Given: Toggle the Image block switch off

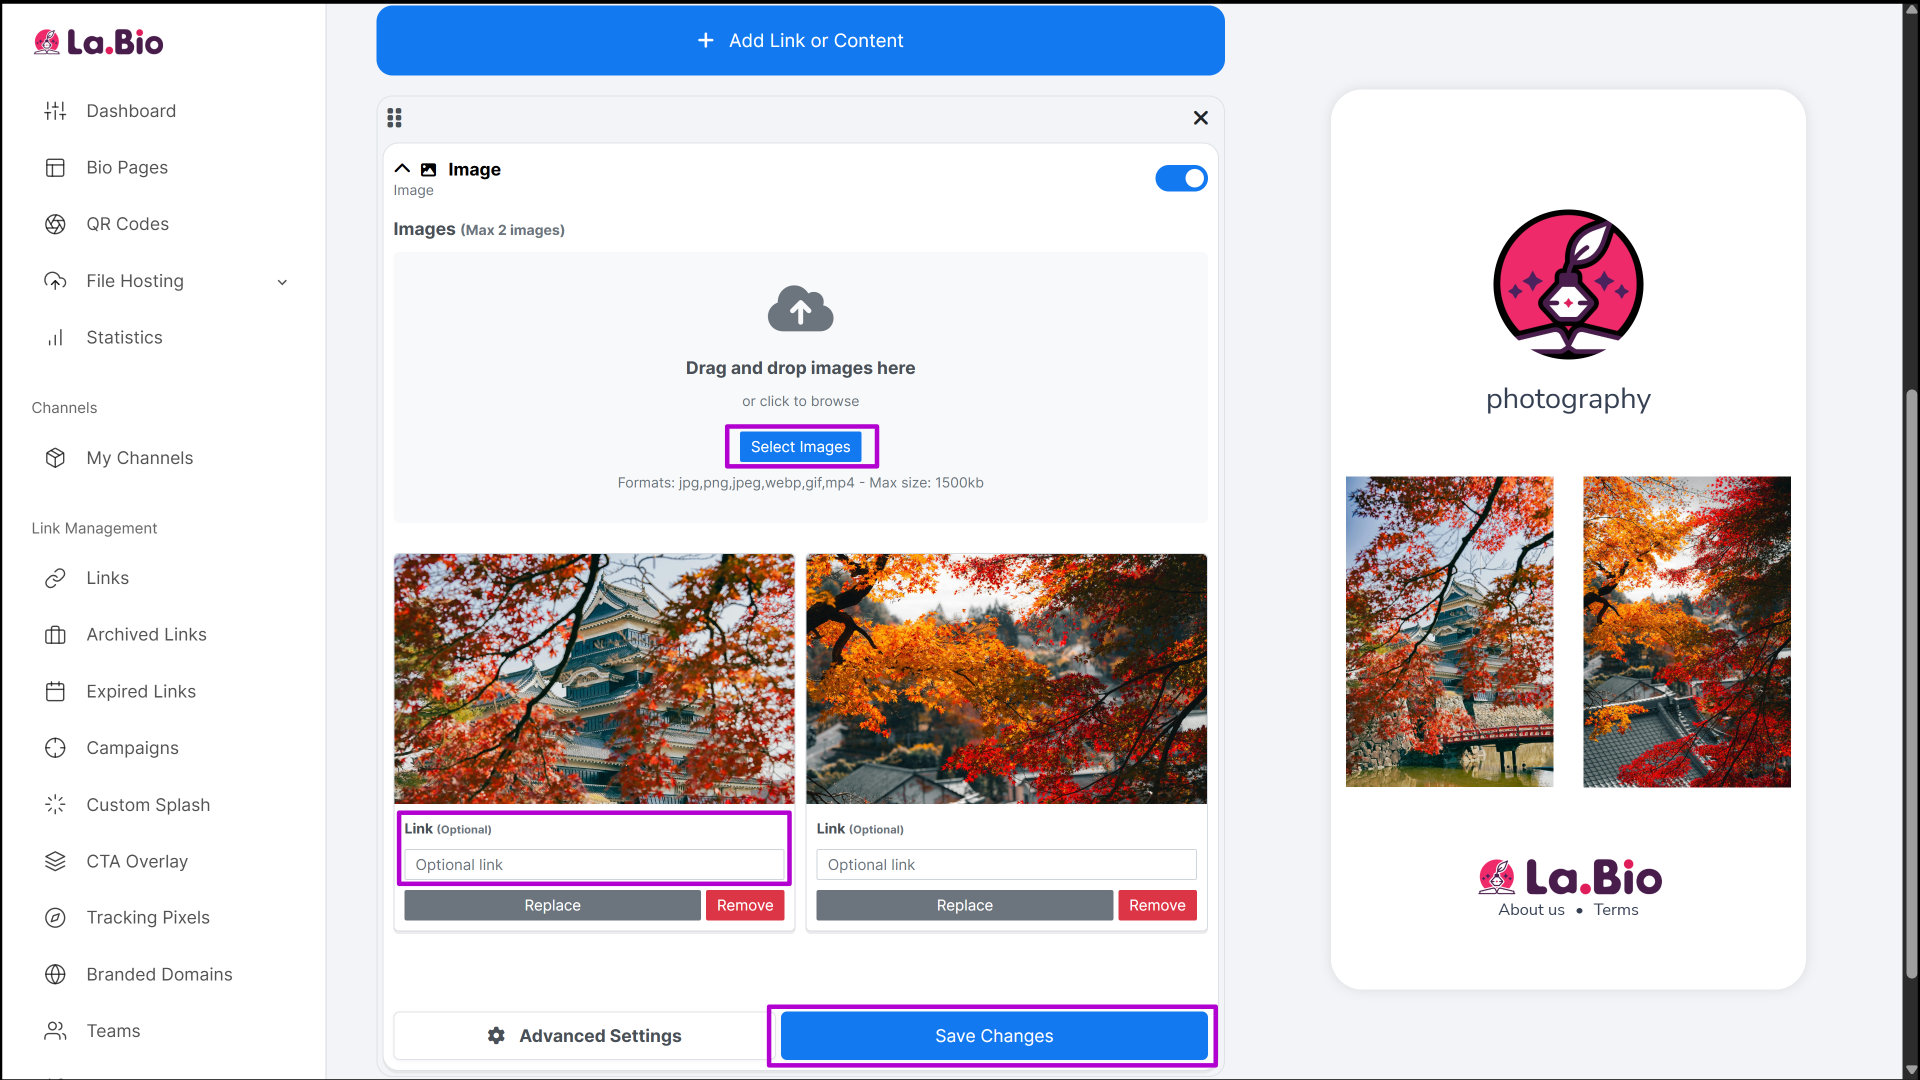Looking at the screenshot, I should (x=1181, y=178).
